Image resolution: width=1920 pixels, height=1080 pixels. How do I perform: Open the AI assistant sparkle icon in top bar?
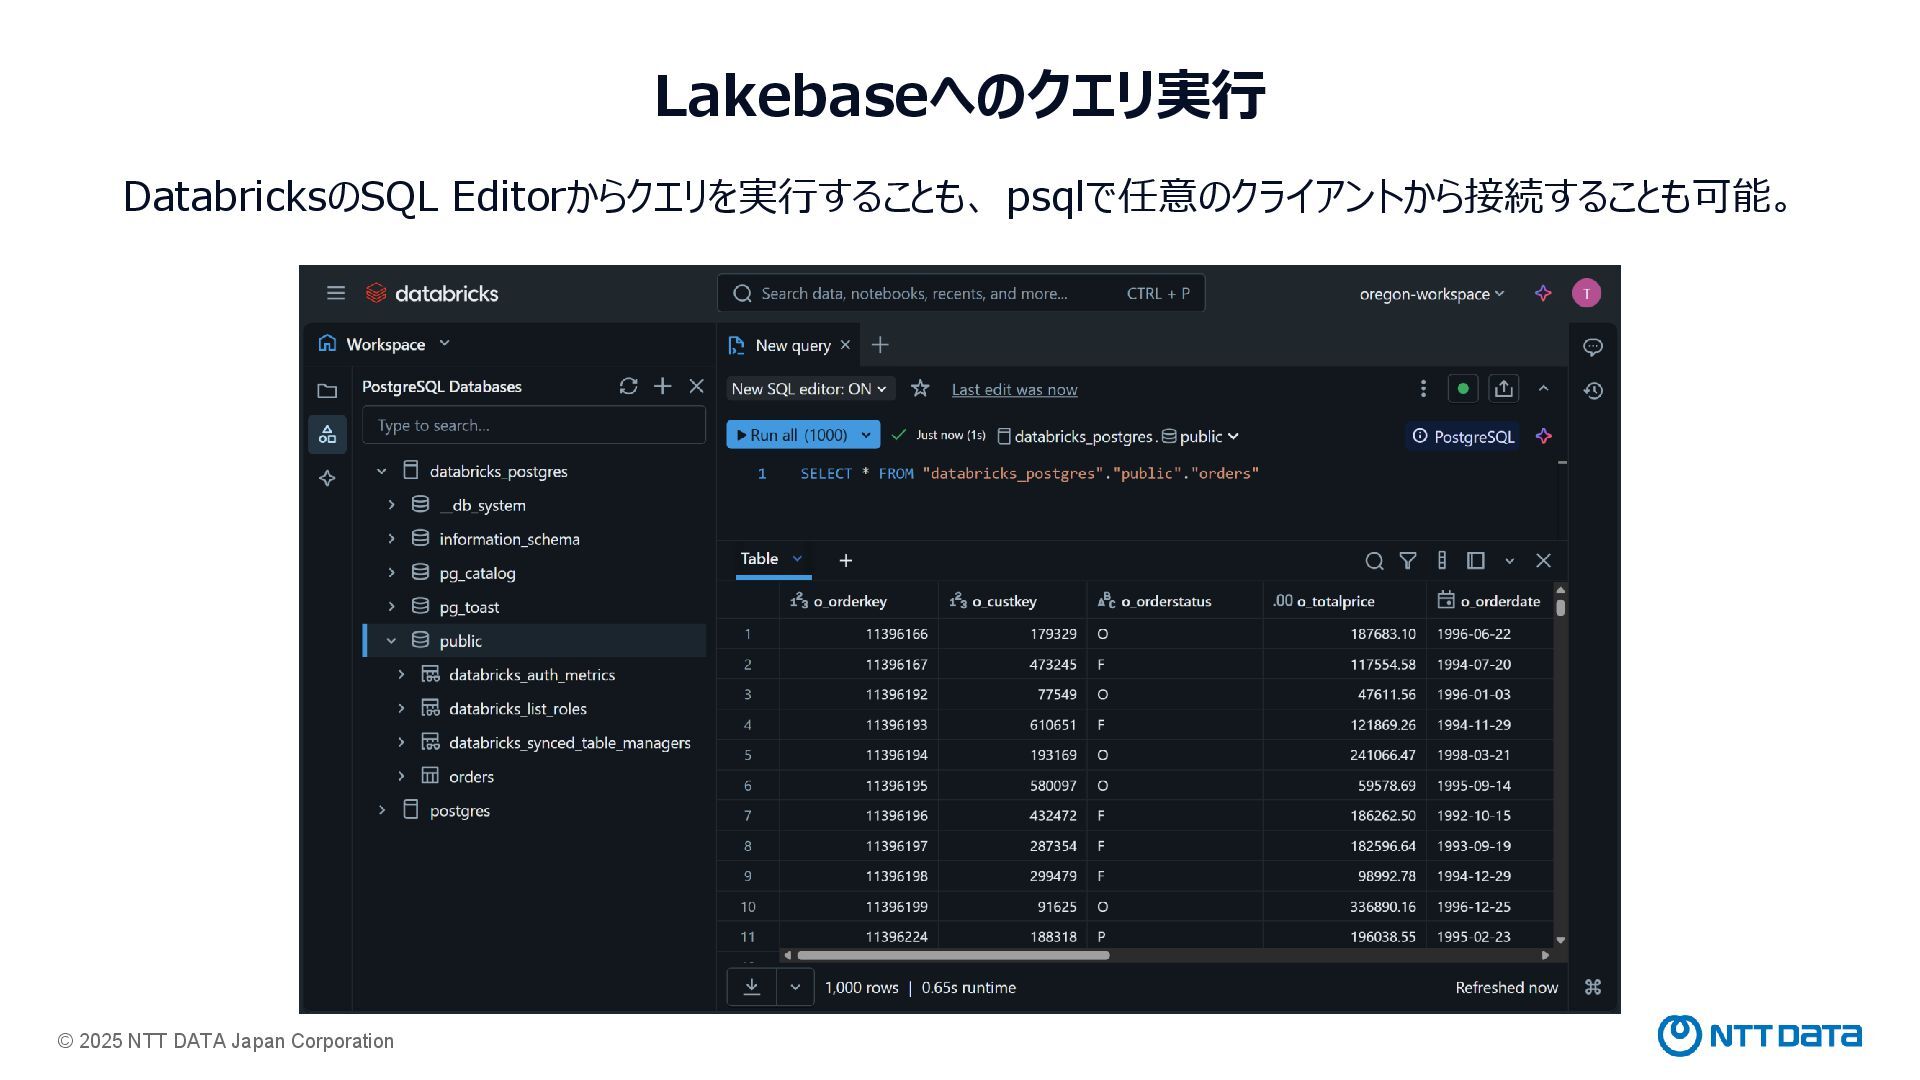1543,293
